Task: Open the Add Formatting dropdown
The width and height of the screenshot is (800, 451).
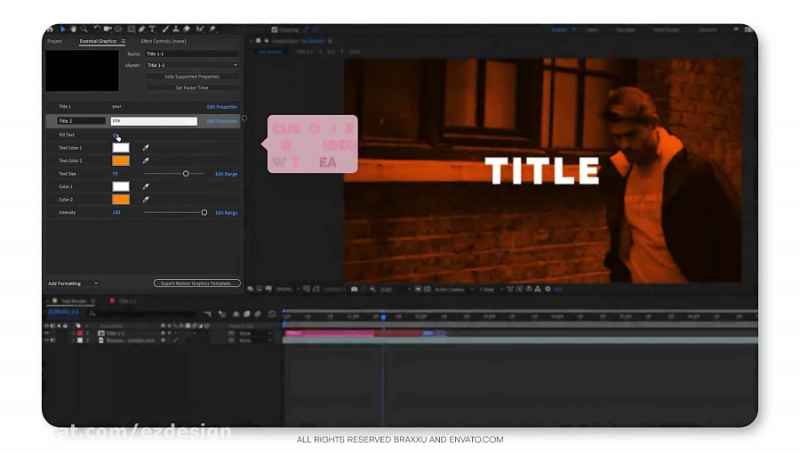Action: (x=73, y=283)
